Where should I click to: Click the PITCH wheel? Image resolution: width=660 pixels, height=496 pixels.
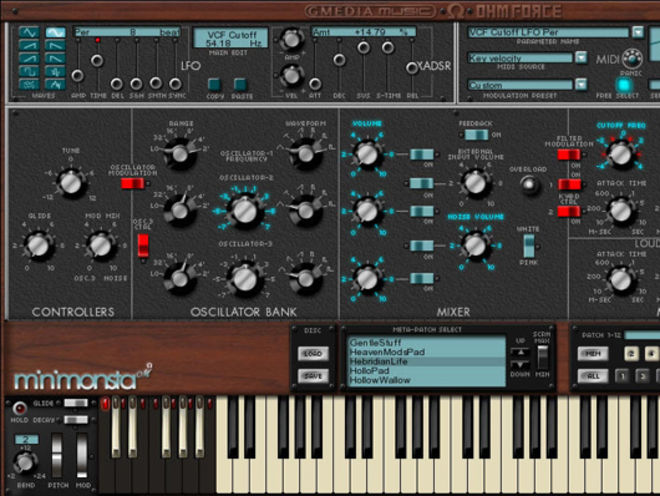click(56, 456)
